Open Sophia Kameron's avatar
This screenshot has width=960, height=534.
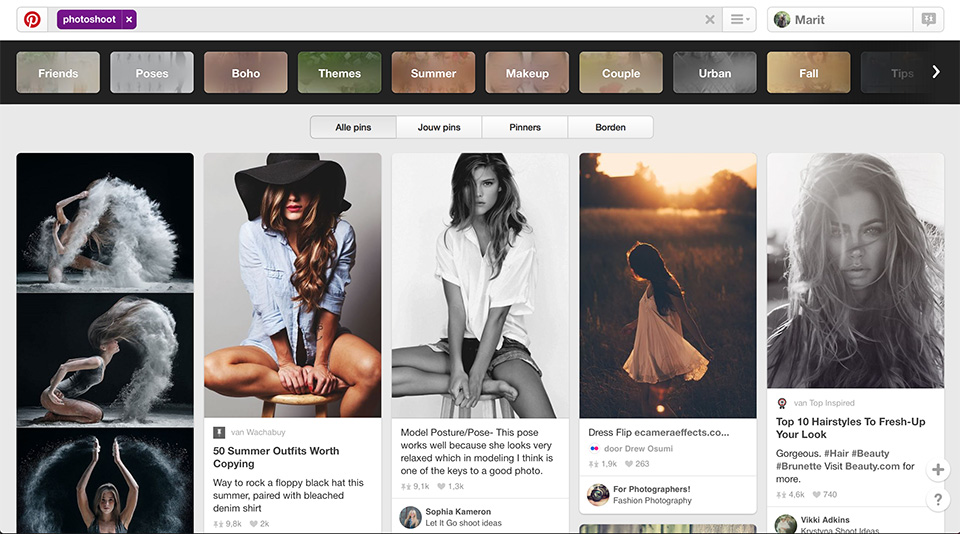410,517
